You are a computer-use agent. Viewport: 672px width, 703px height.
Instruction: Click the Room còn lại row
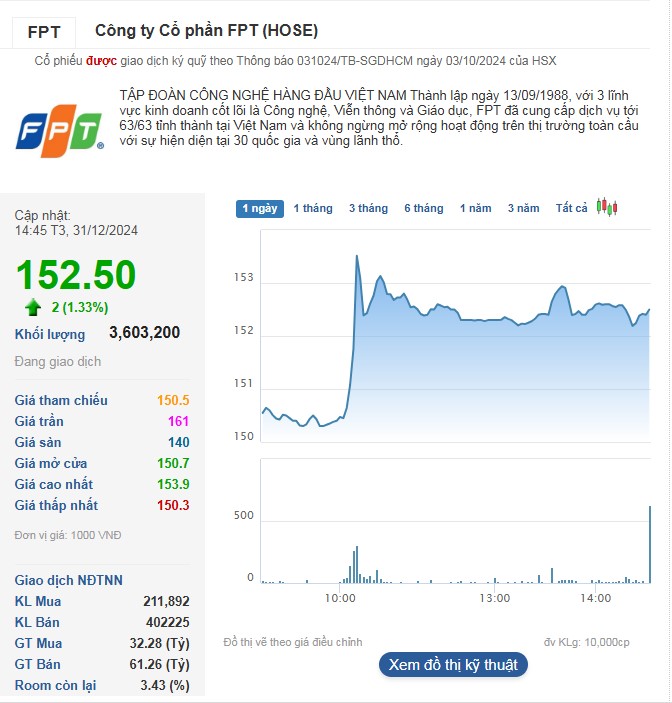point(100,685)
